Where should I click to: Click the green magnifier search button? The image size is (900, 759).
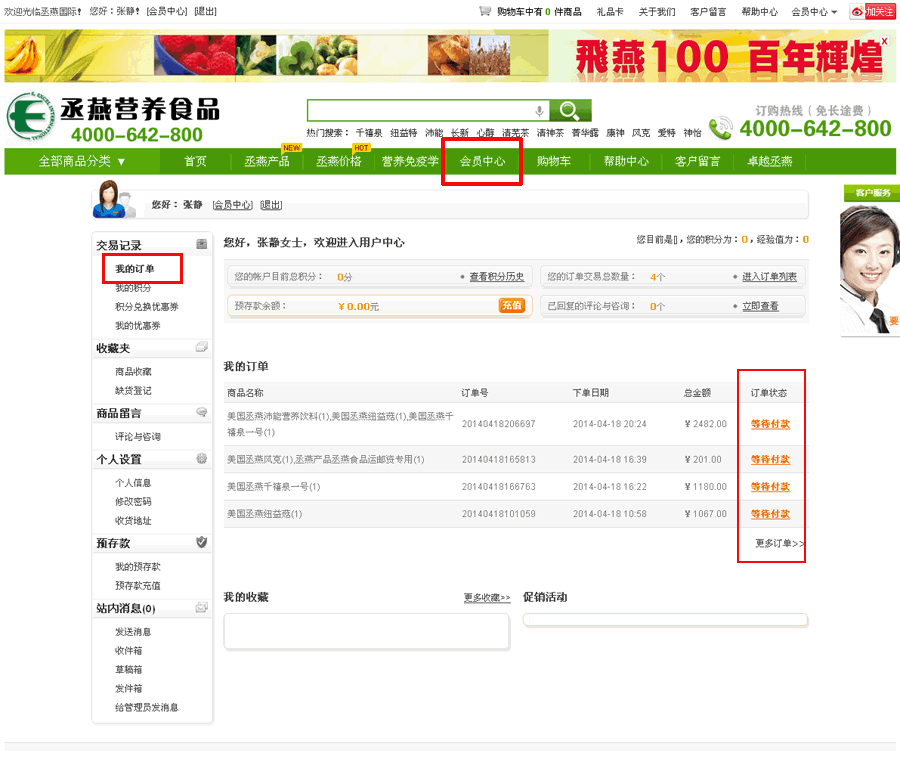570,110
